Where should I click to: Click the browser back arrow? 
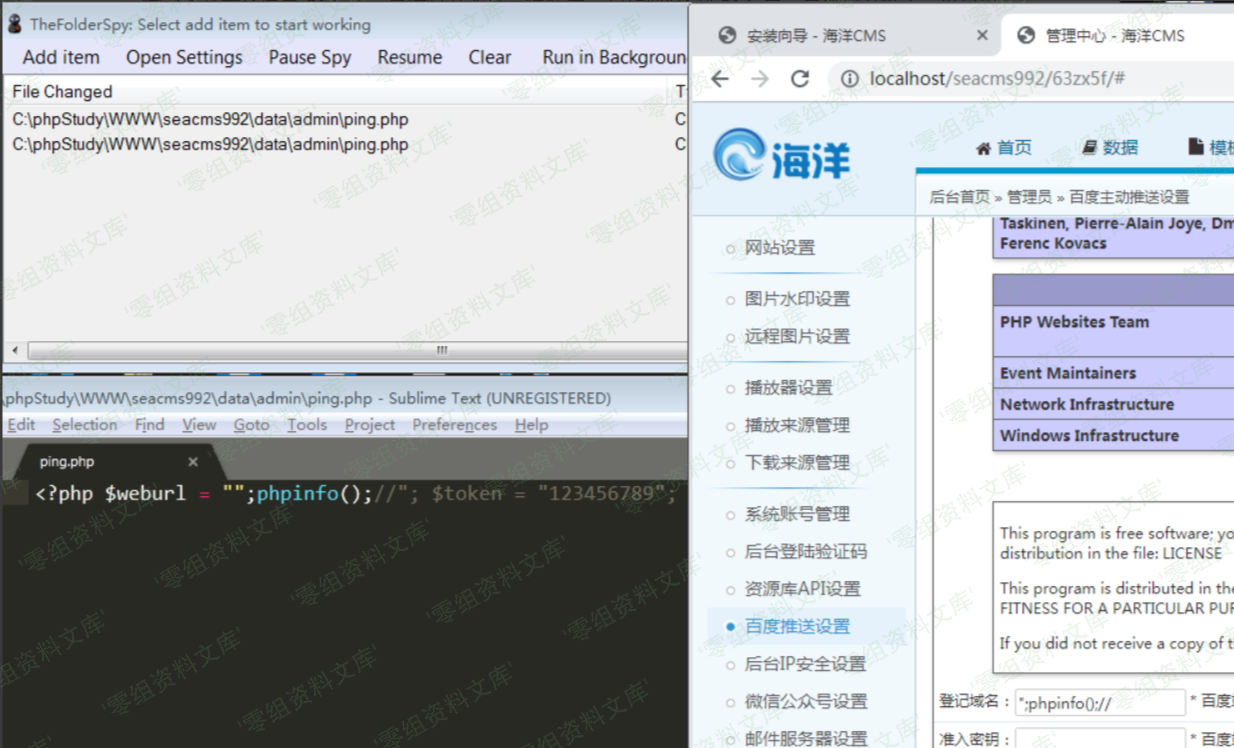[720, 79]
